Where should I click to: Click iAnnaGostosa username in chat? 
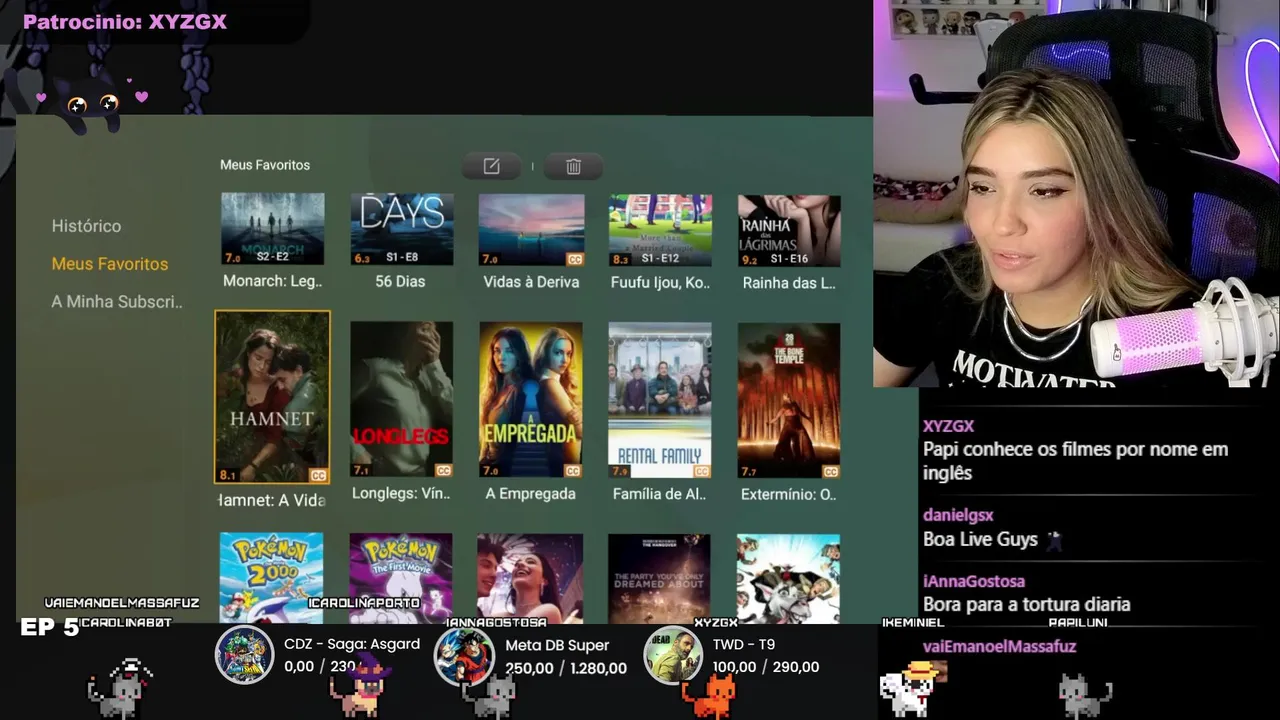(974, 581)
